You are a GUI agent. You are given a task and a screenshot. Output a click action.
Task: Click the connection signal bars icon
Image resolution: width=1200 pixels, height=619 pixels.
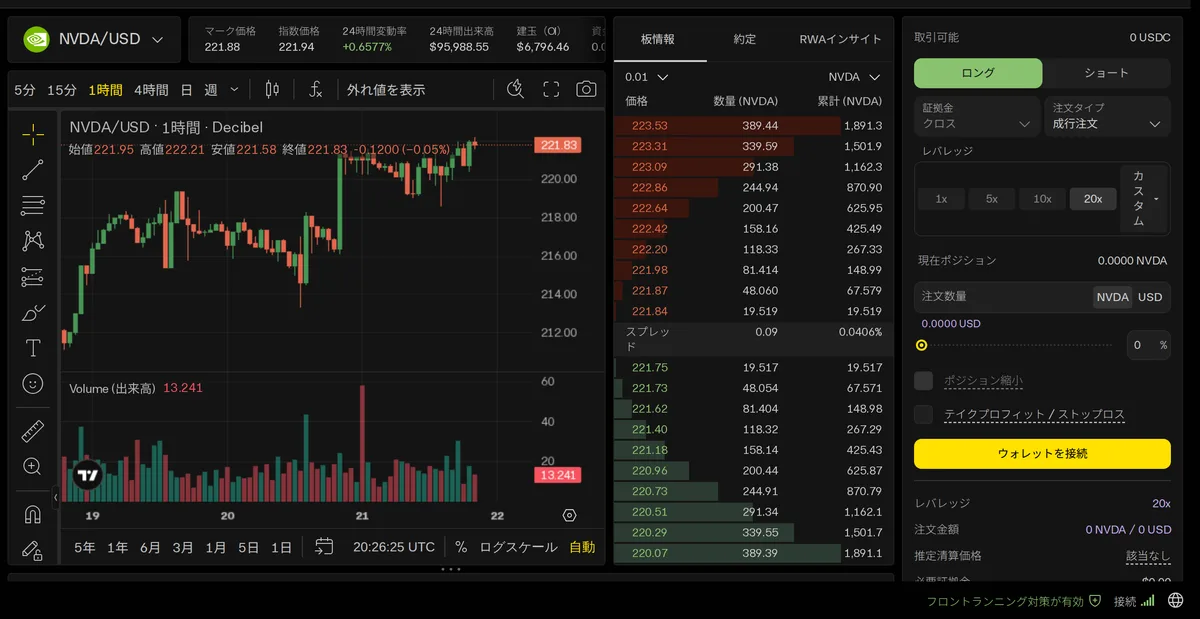point(1148,601)
